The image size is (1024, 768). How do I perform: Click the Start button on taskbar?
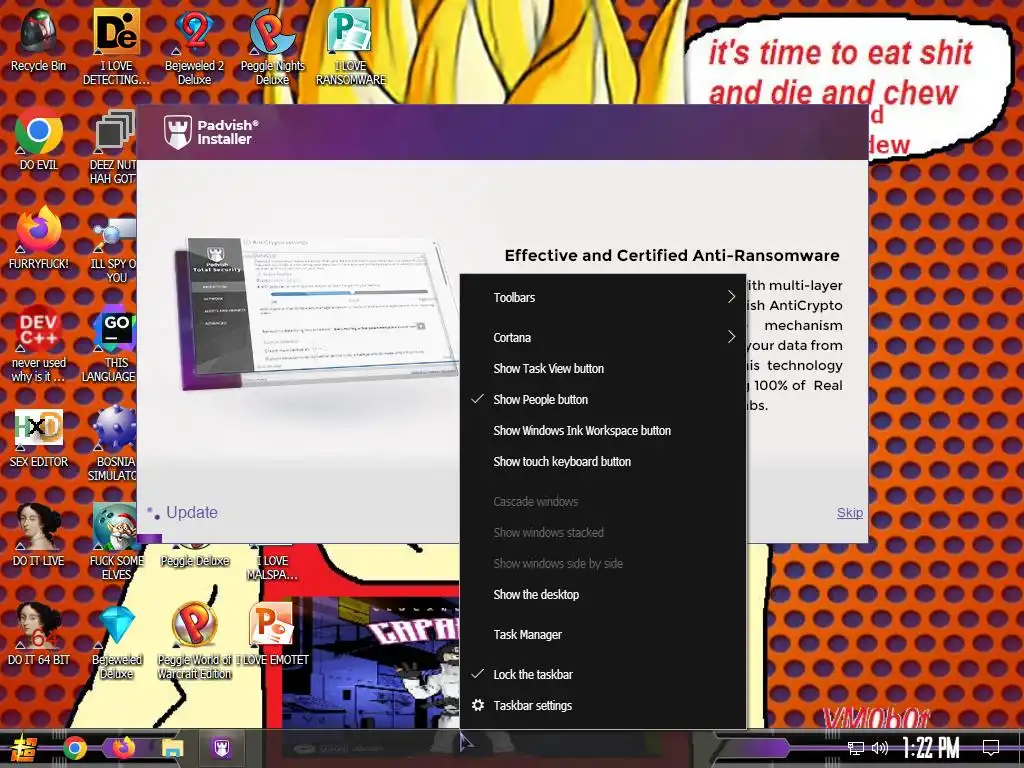tap(23, 748)
